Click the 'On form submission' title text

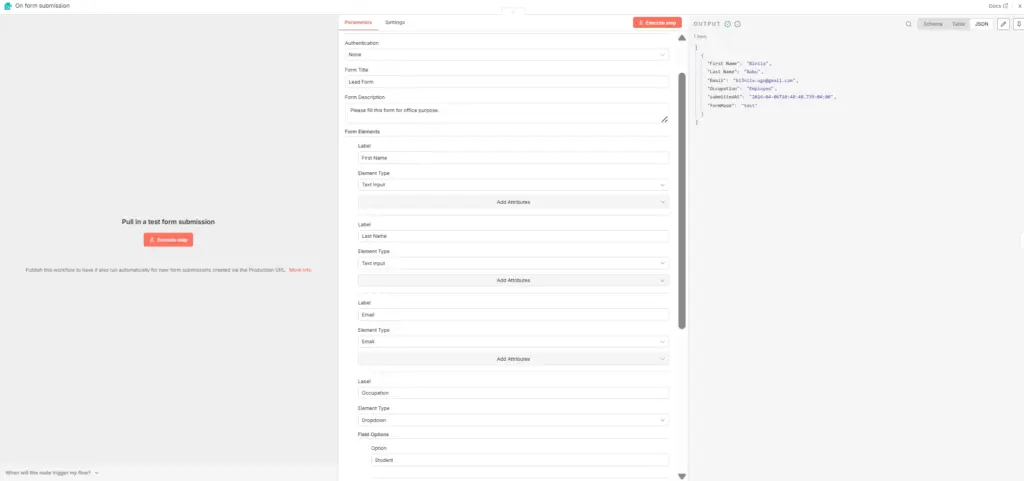point(42,5)
